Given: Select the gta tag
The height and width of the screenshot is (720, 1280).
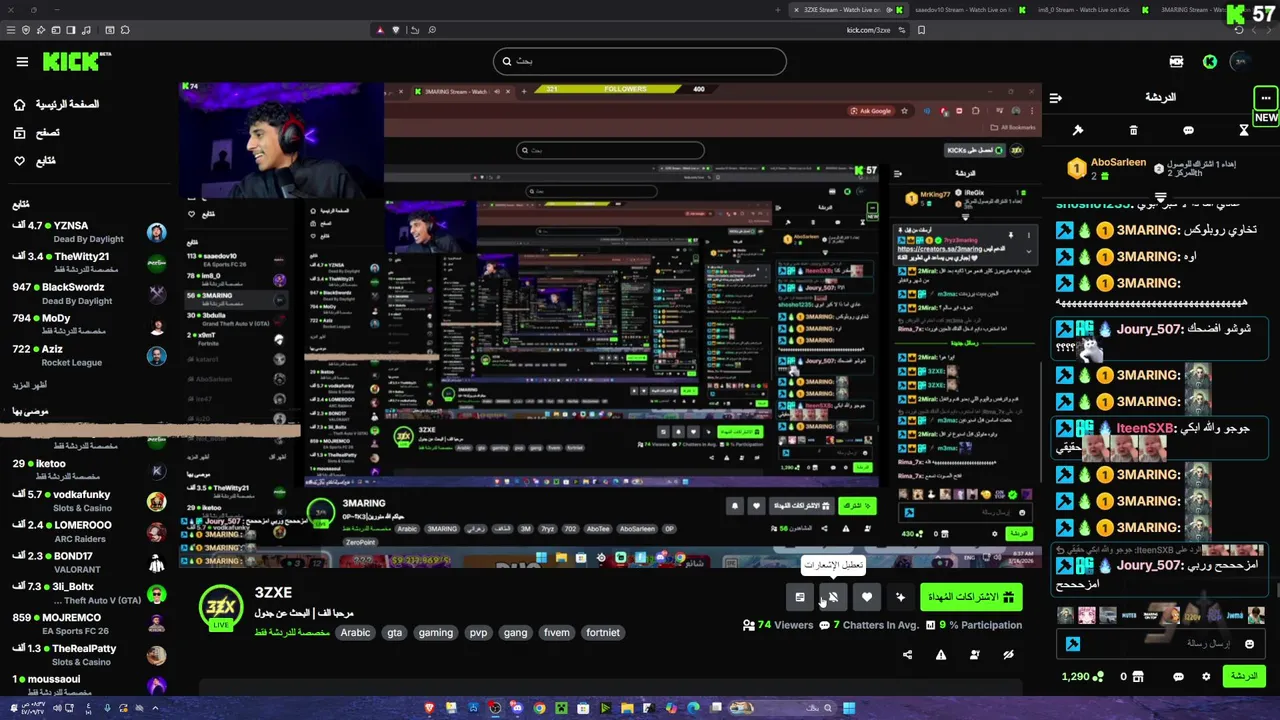Looking at the screenshot, I should click(x=394, y=632).
